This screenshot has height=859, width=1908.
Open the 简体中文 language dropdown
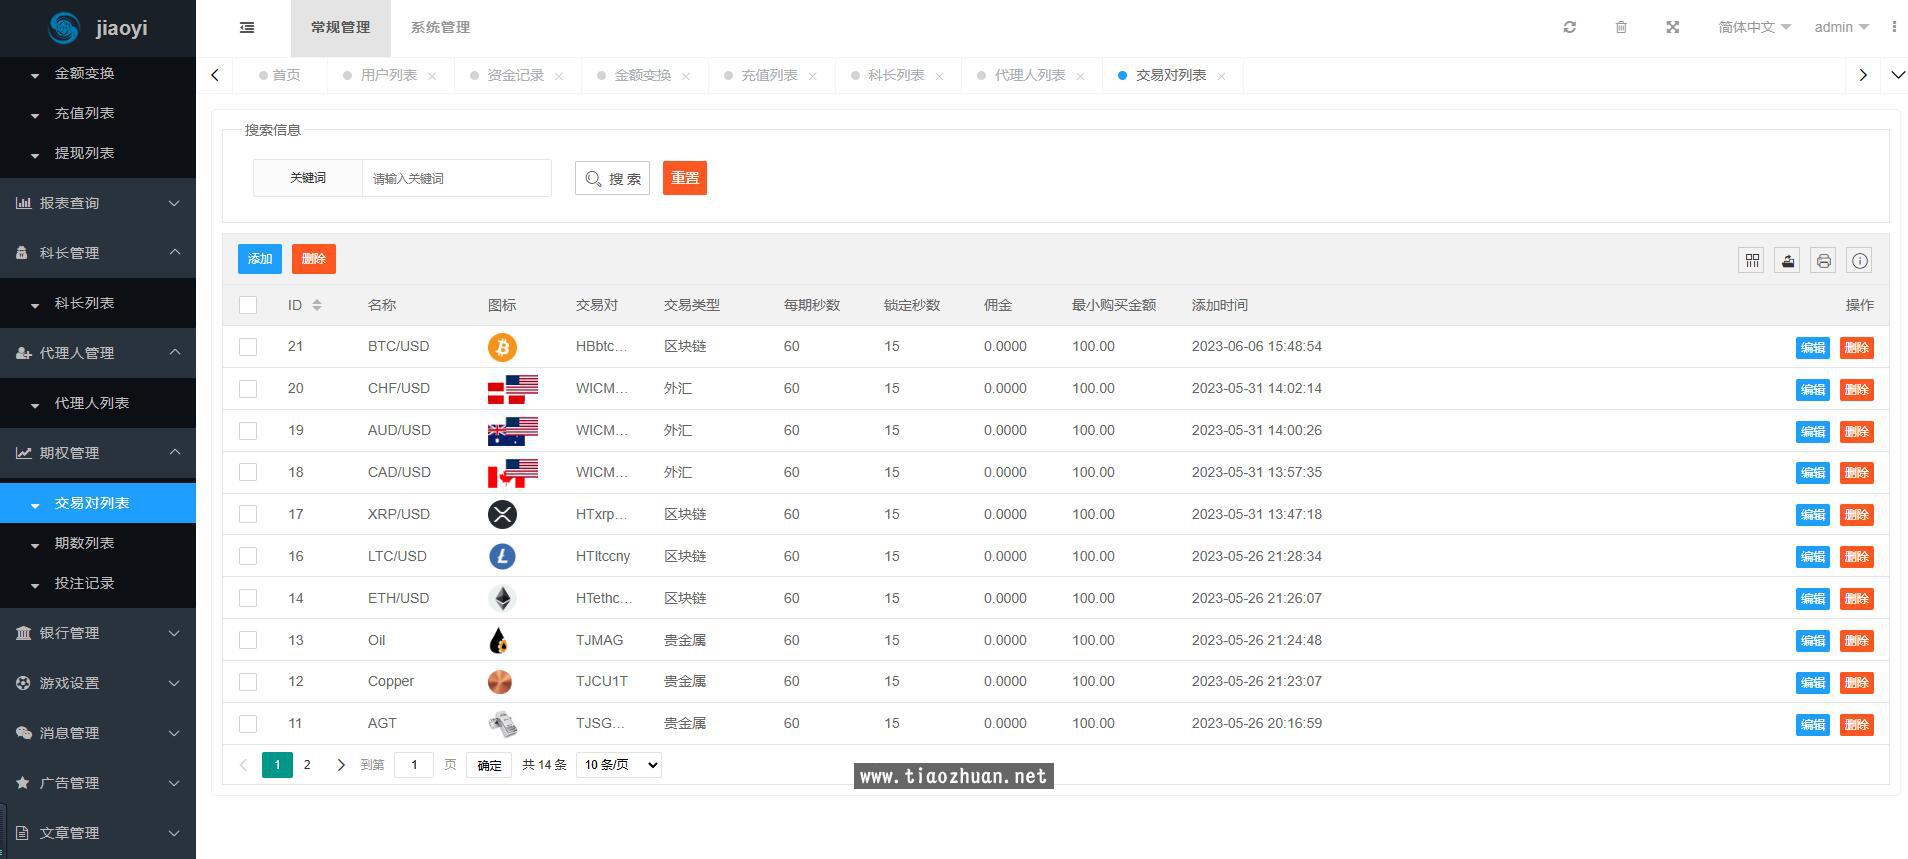click(1754, 27)
